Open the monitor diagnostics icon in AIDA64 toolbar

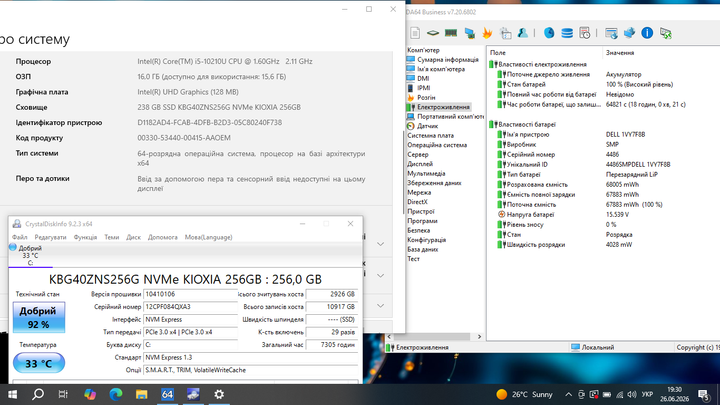pos(469,33)
